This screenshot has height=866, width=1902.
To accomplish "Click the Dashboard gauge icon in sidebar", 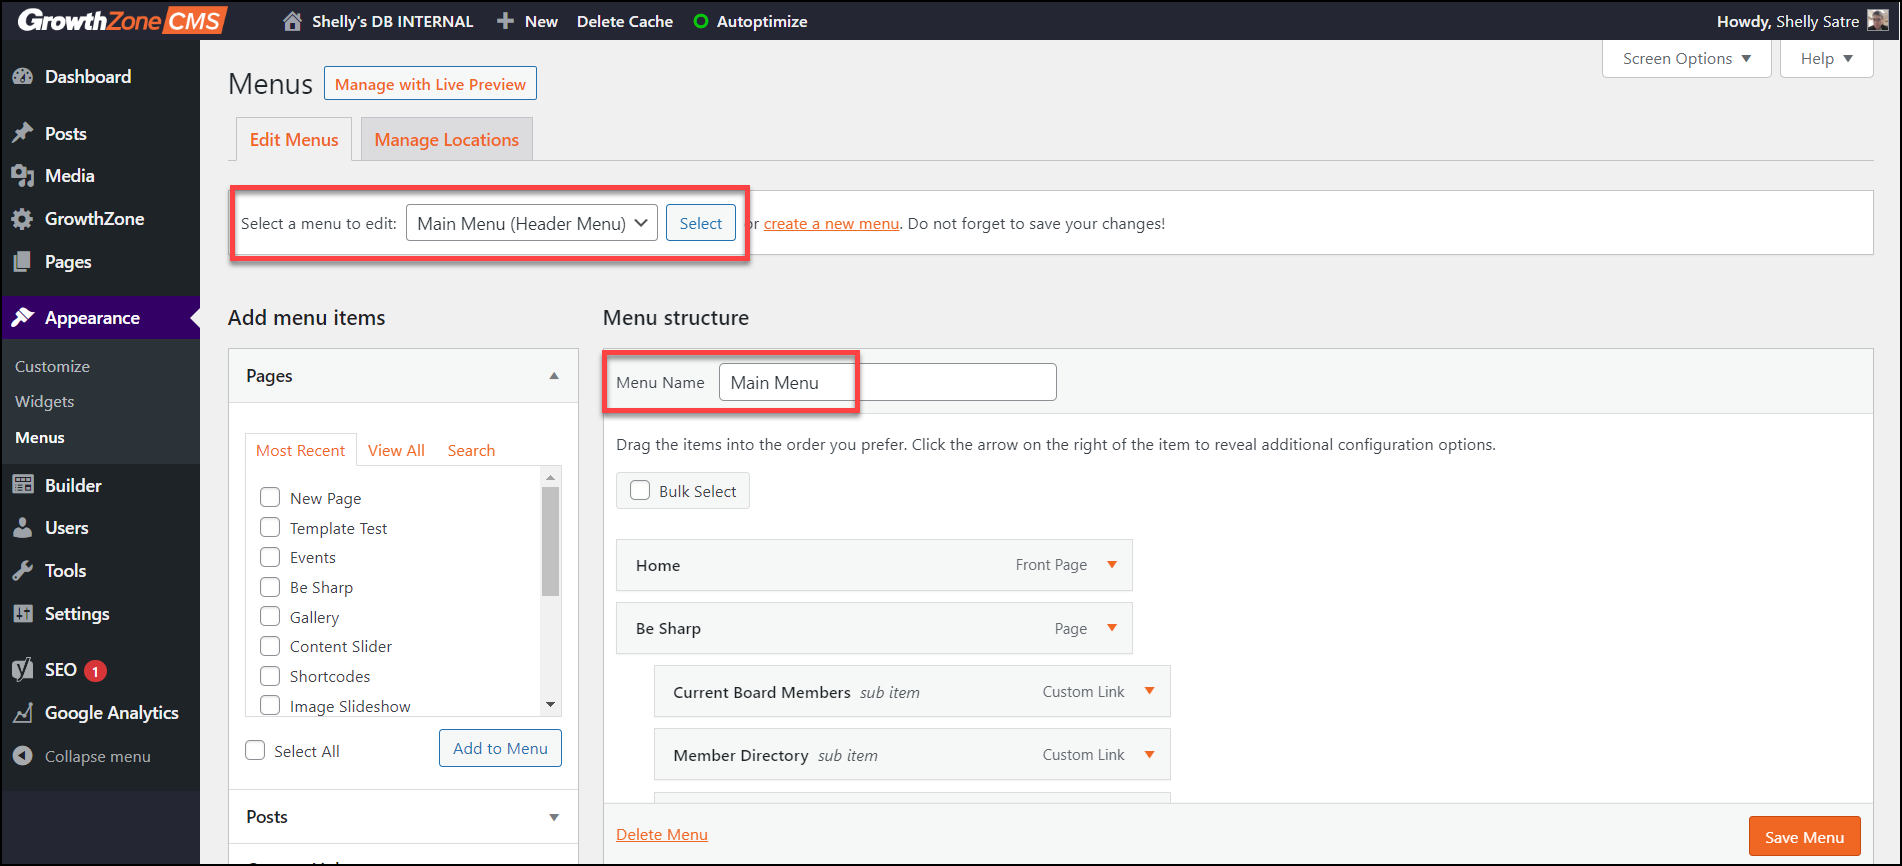I will [23, 77].
